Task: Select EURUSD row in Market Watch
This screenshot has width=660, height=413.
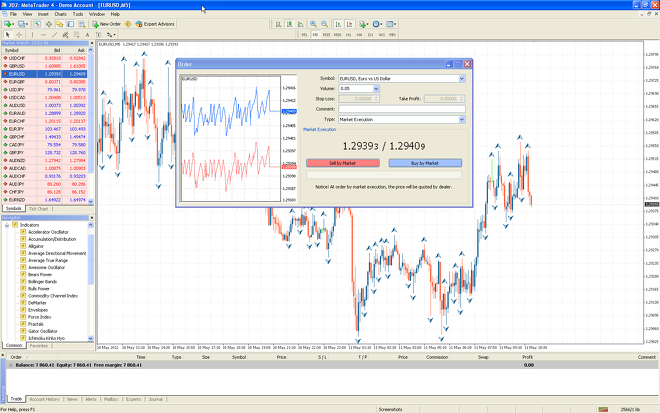Action: click(45, 74)
